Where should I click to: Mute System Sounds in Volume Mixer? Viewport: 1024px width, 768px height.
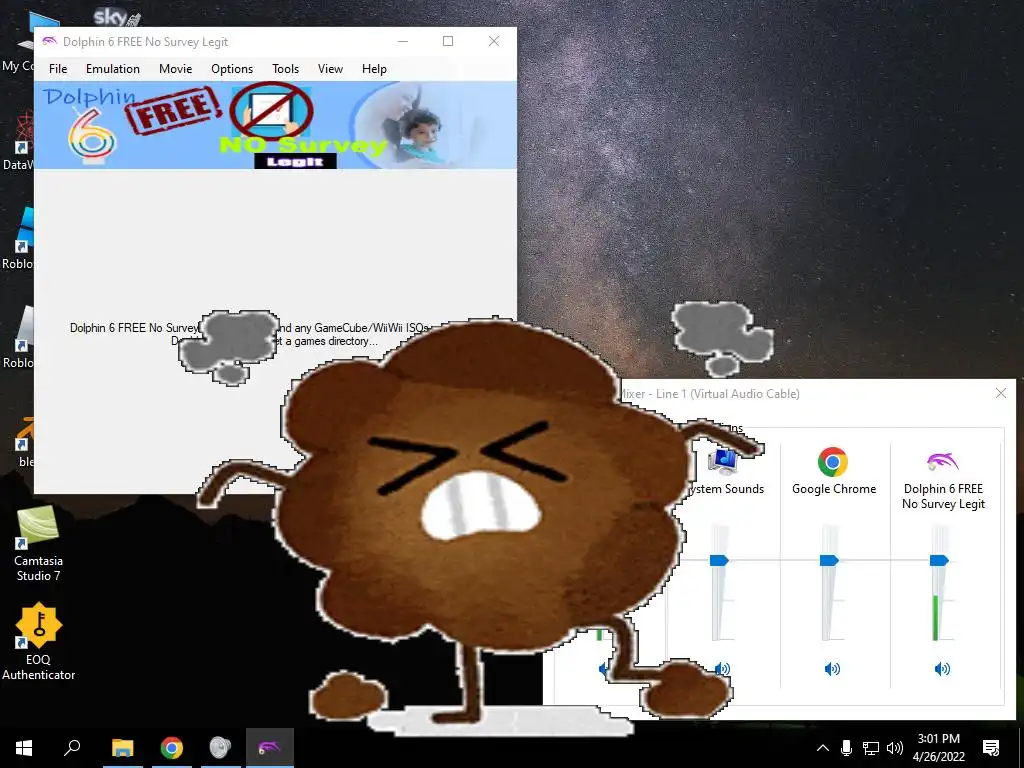click(722, 669)
